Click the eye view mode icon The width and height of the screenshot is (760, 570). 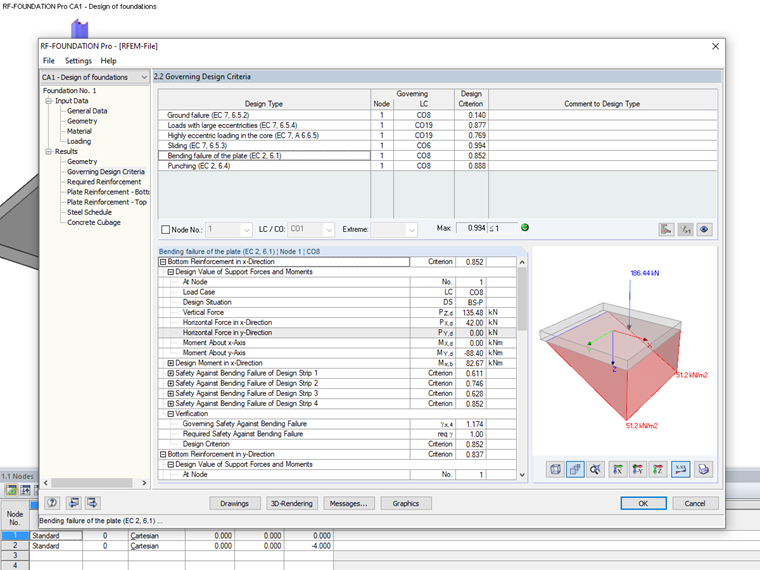coord(704,229)
